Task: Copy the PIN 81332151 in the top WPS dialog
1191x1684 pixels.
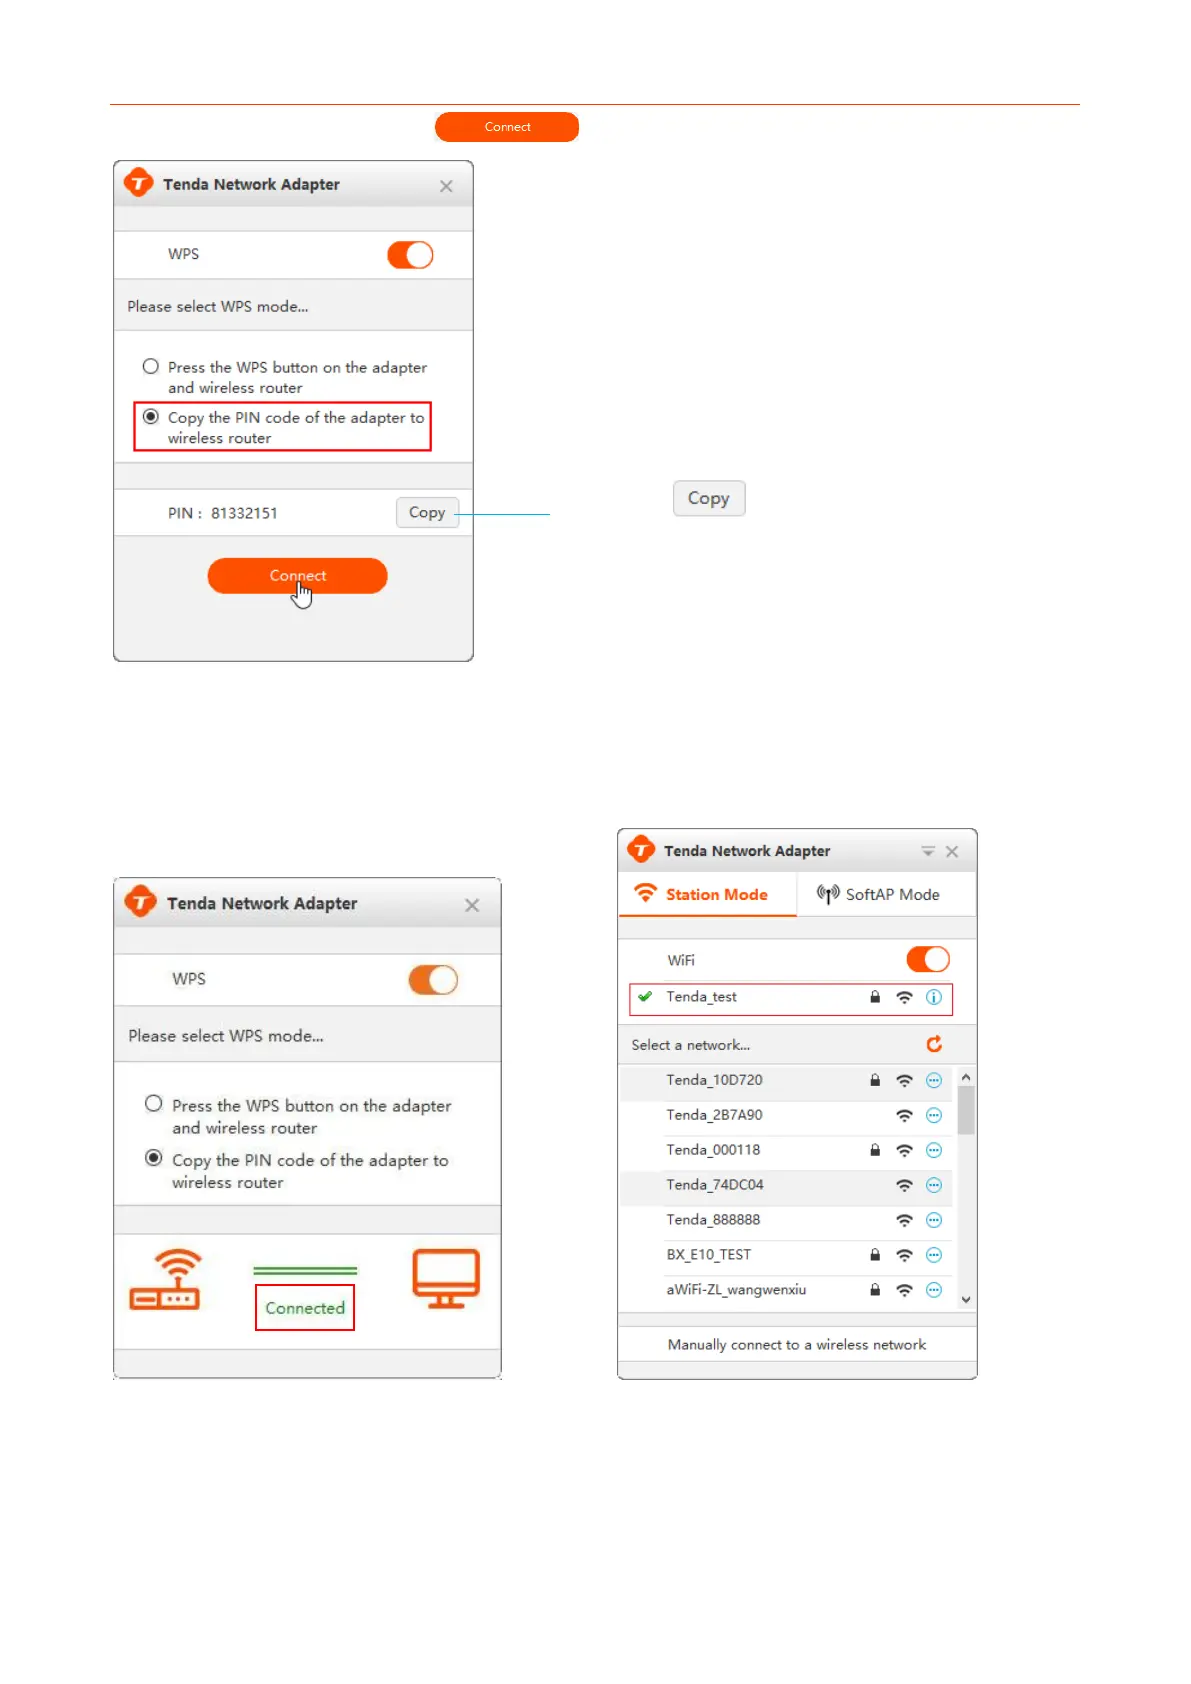Action: click(x=427, y=513)
